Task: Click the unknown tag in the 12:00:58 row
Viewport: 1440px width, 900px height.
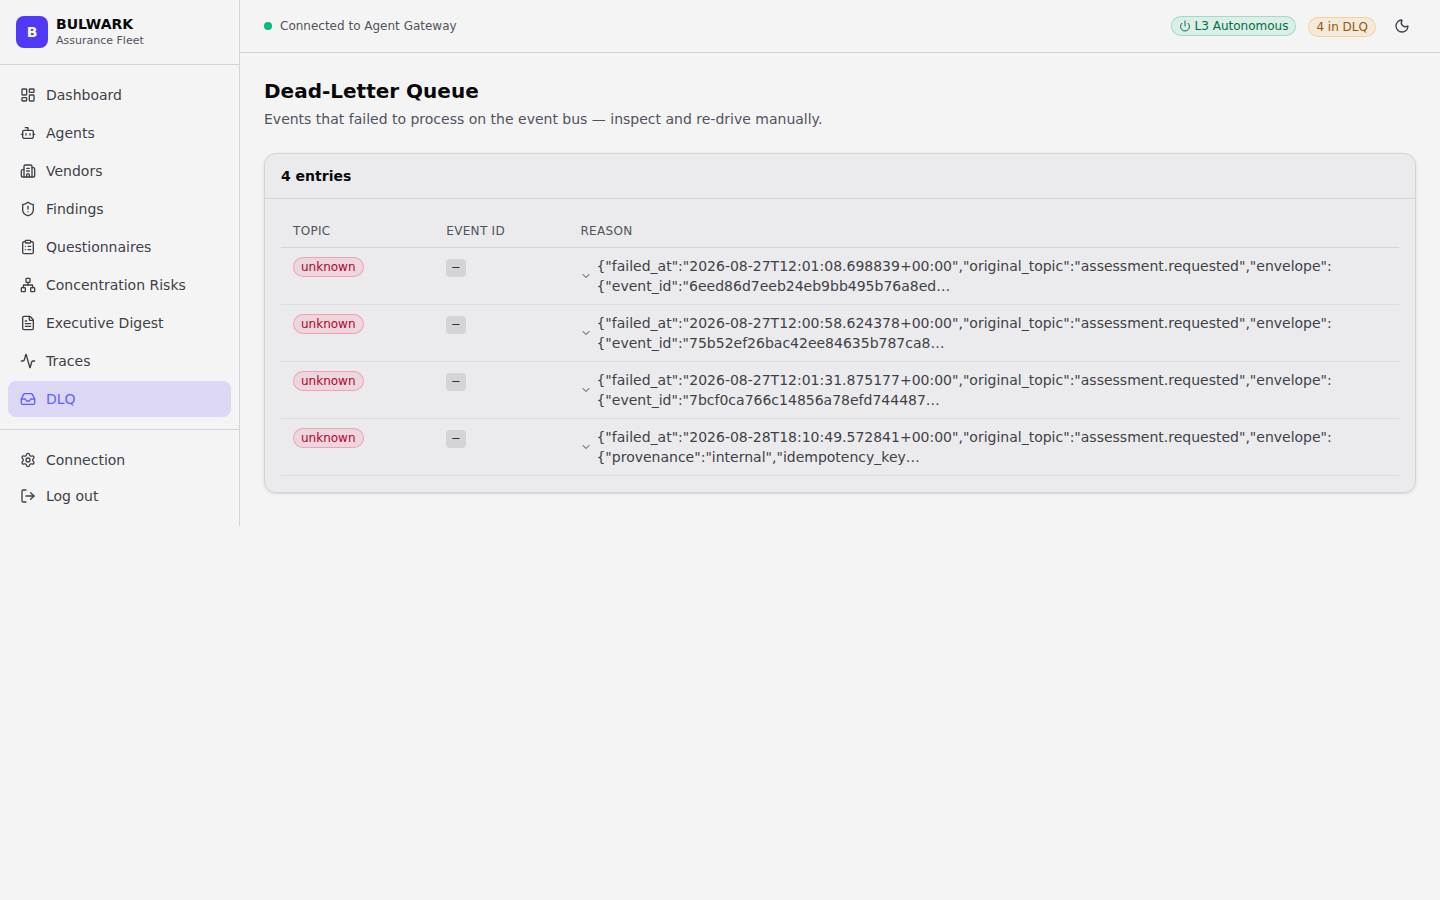Action: point(328,324)
